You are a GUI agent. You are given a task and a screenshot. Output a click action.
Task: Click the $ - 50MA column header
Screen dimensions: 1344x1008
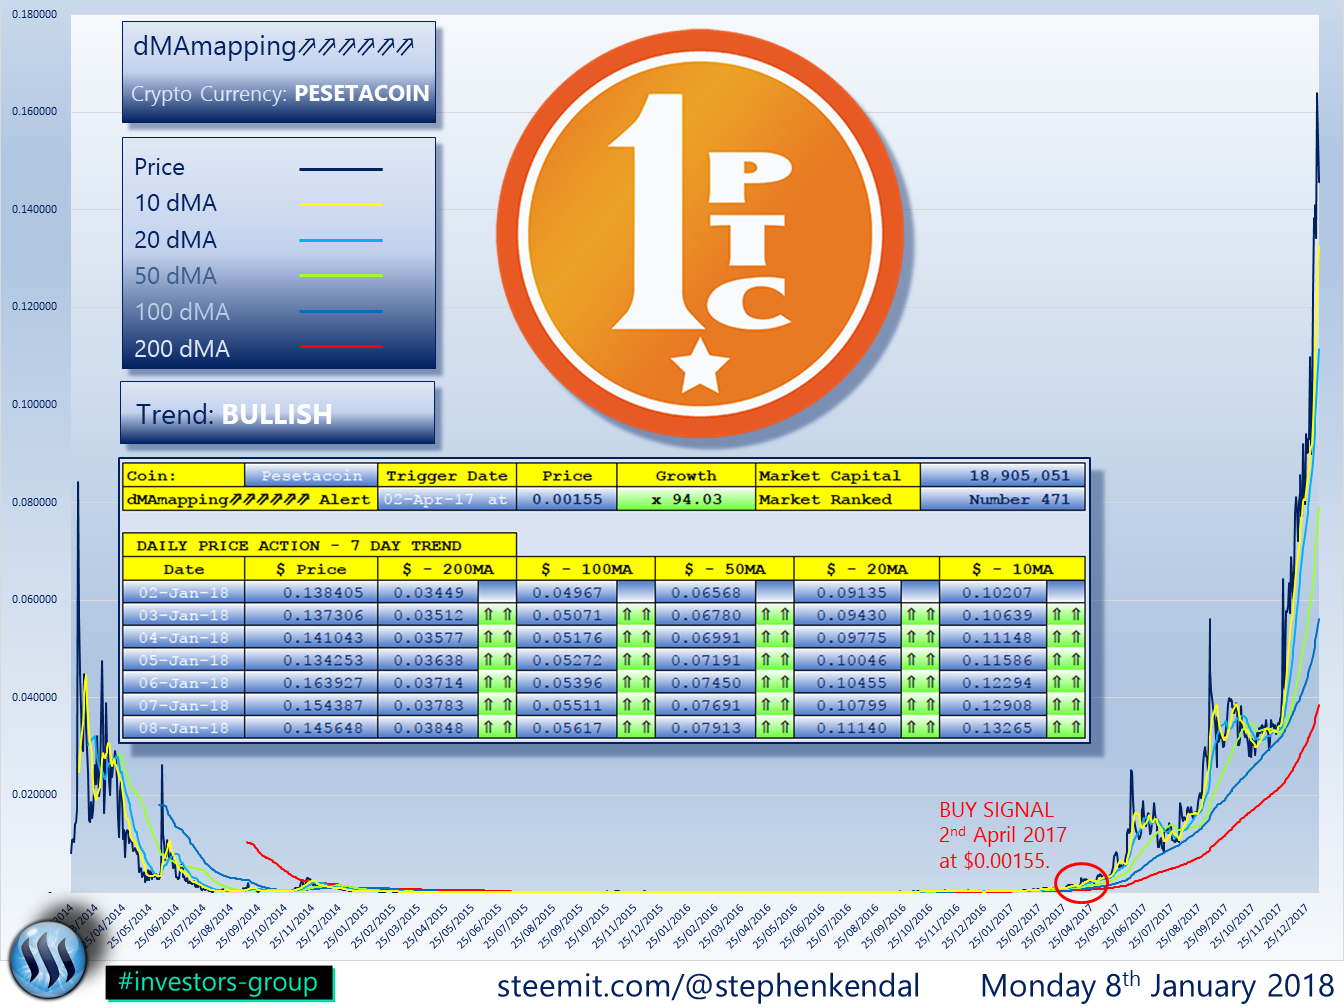(725, 569)
